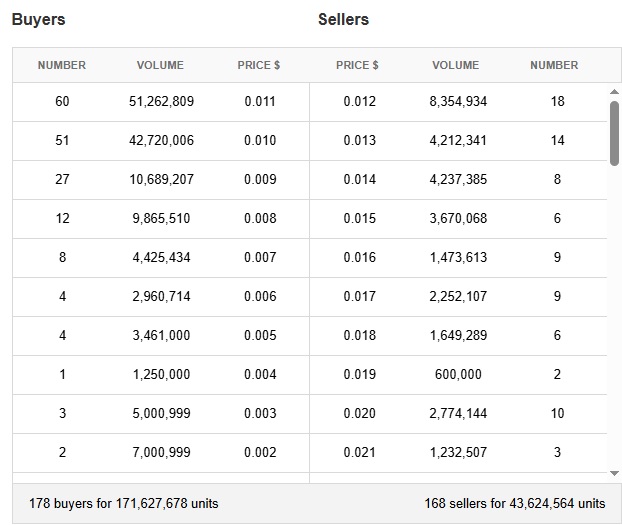
Task: Click the scrollbar up arrow
Action: (614, 92)
